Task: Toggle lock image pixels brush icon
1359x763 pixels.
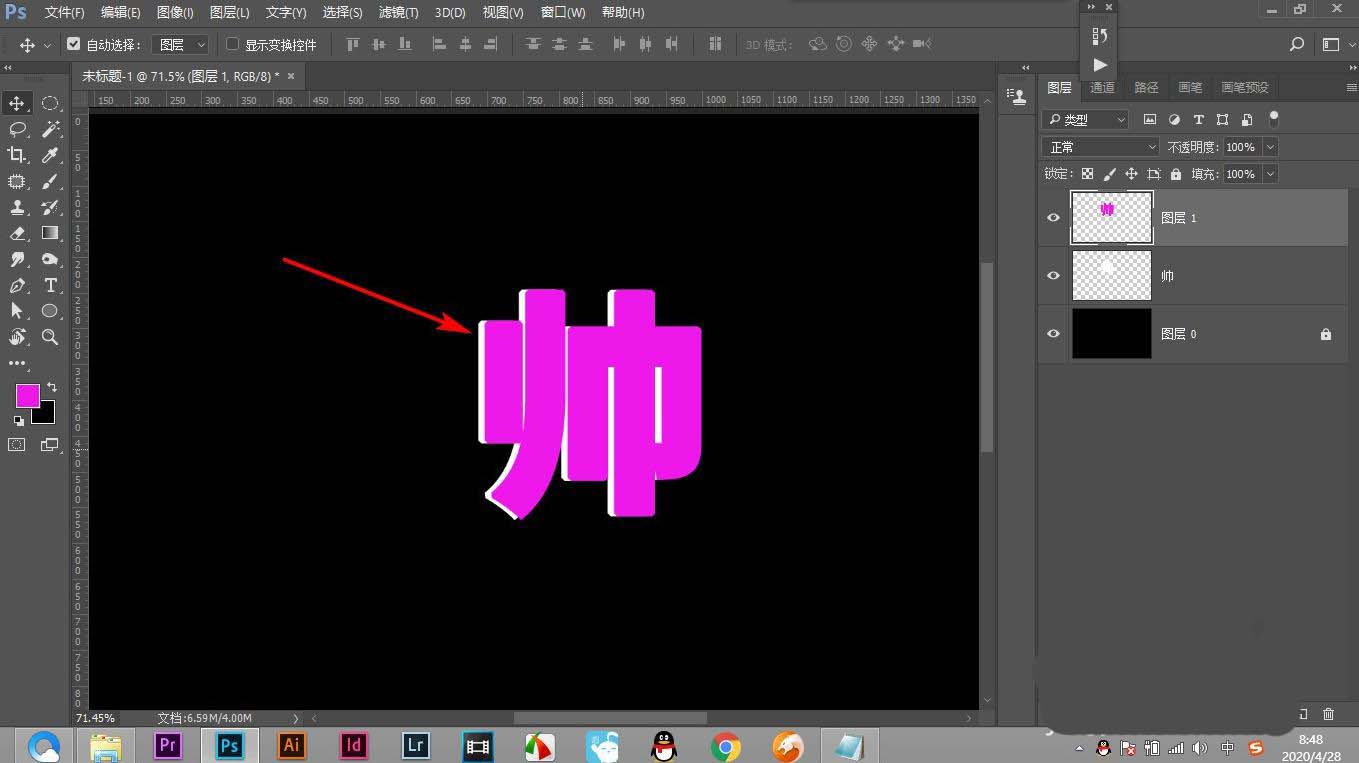Action: coord(1109,174)
